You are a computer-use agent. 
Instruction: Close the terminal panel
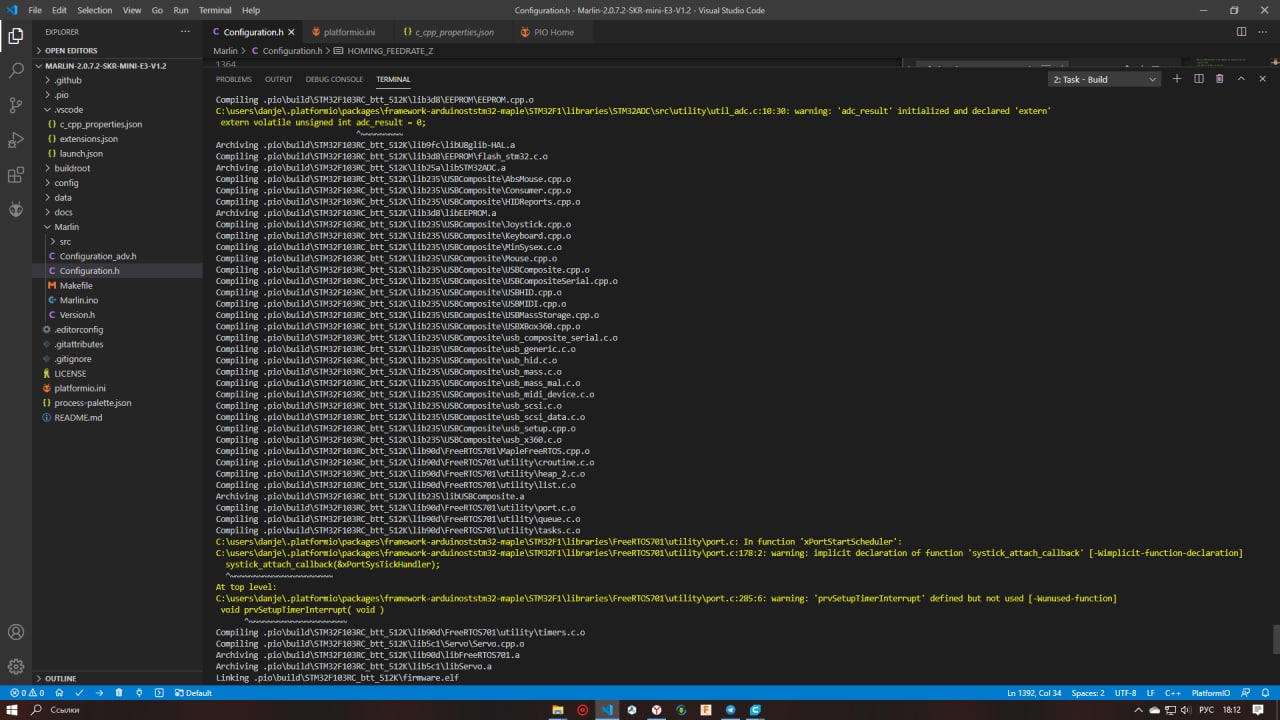click(x=1263, y=79)
